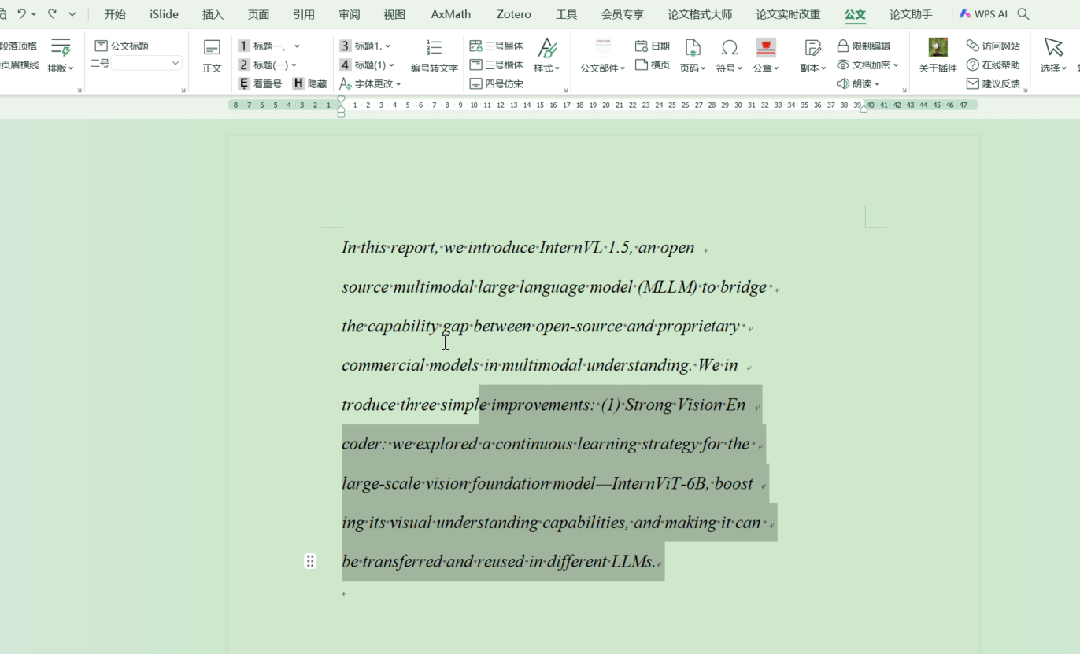Open the 二号 font size combo box

(147, 63)
